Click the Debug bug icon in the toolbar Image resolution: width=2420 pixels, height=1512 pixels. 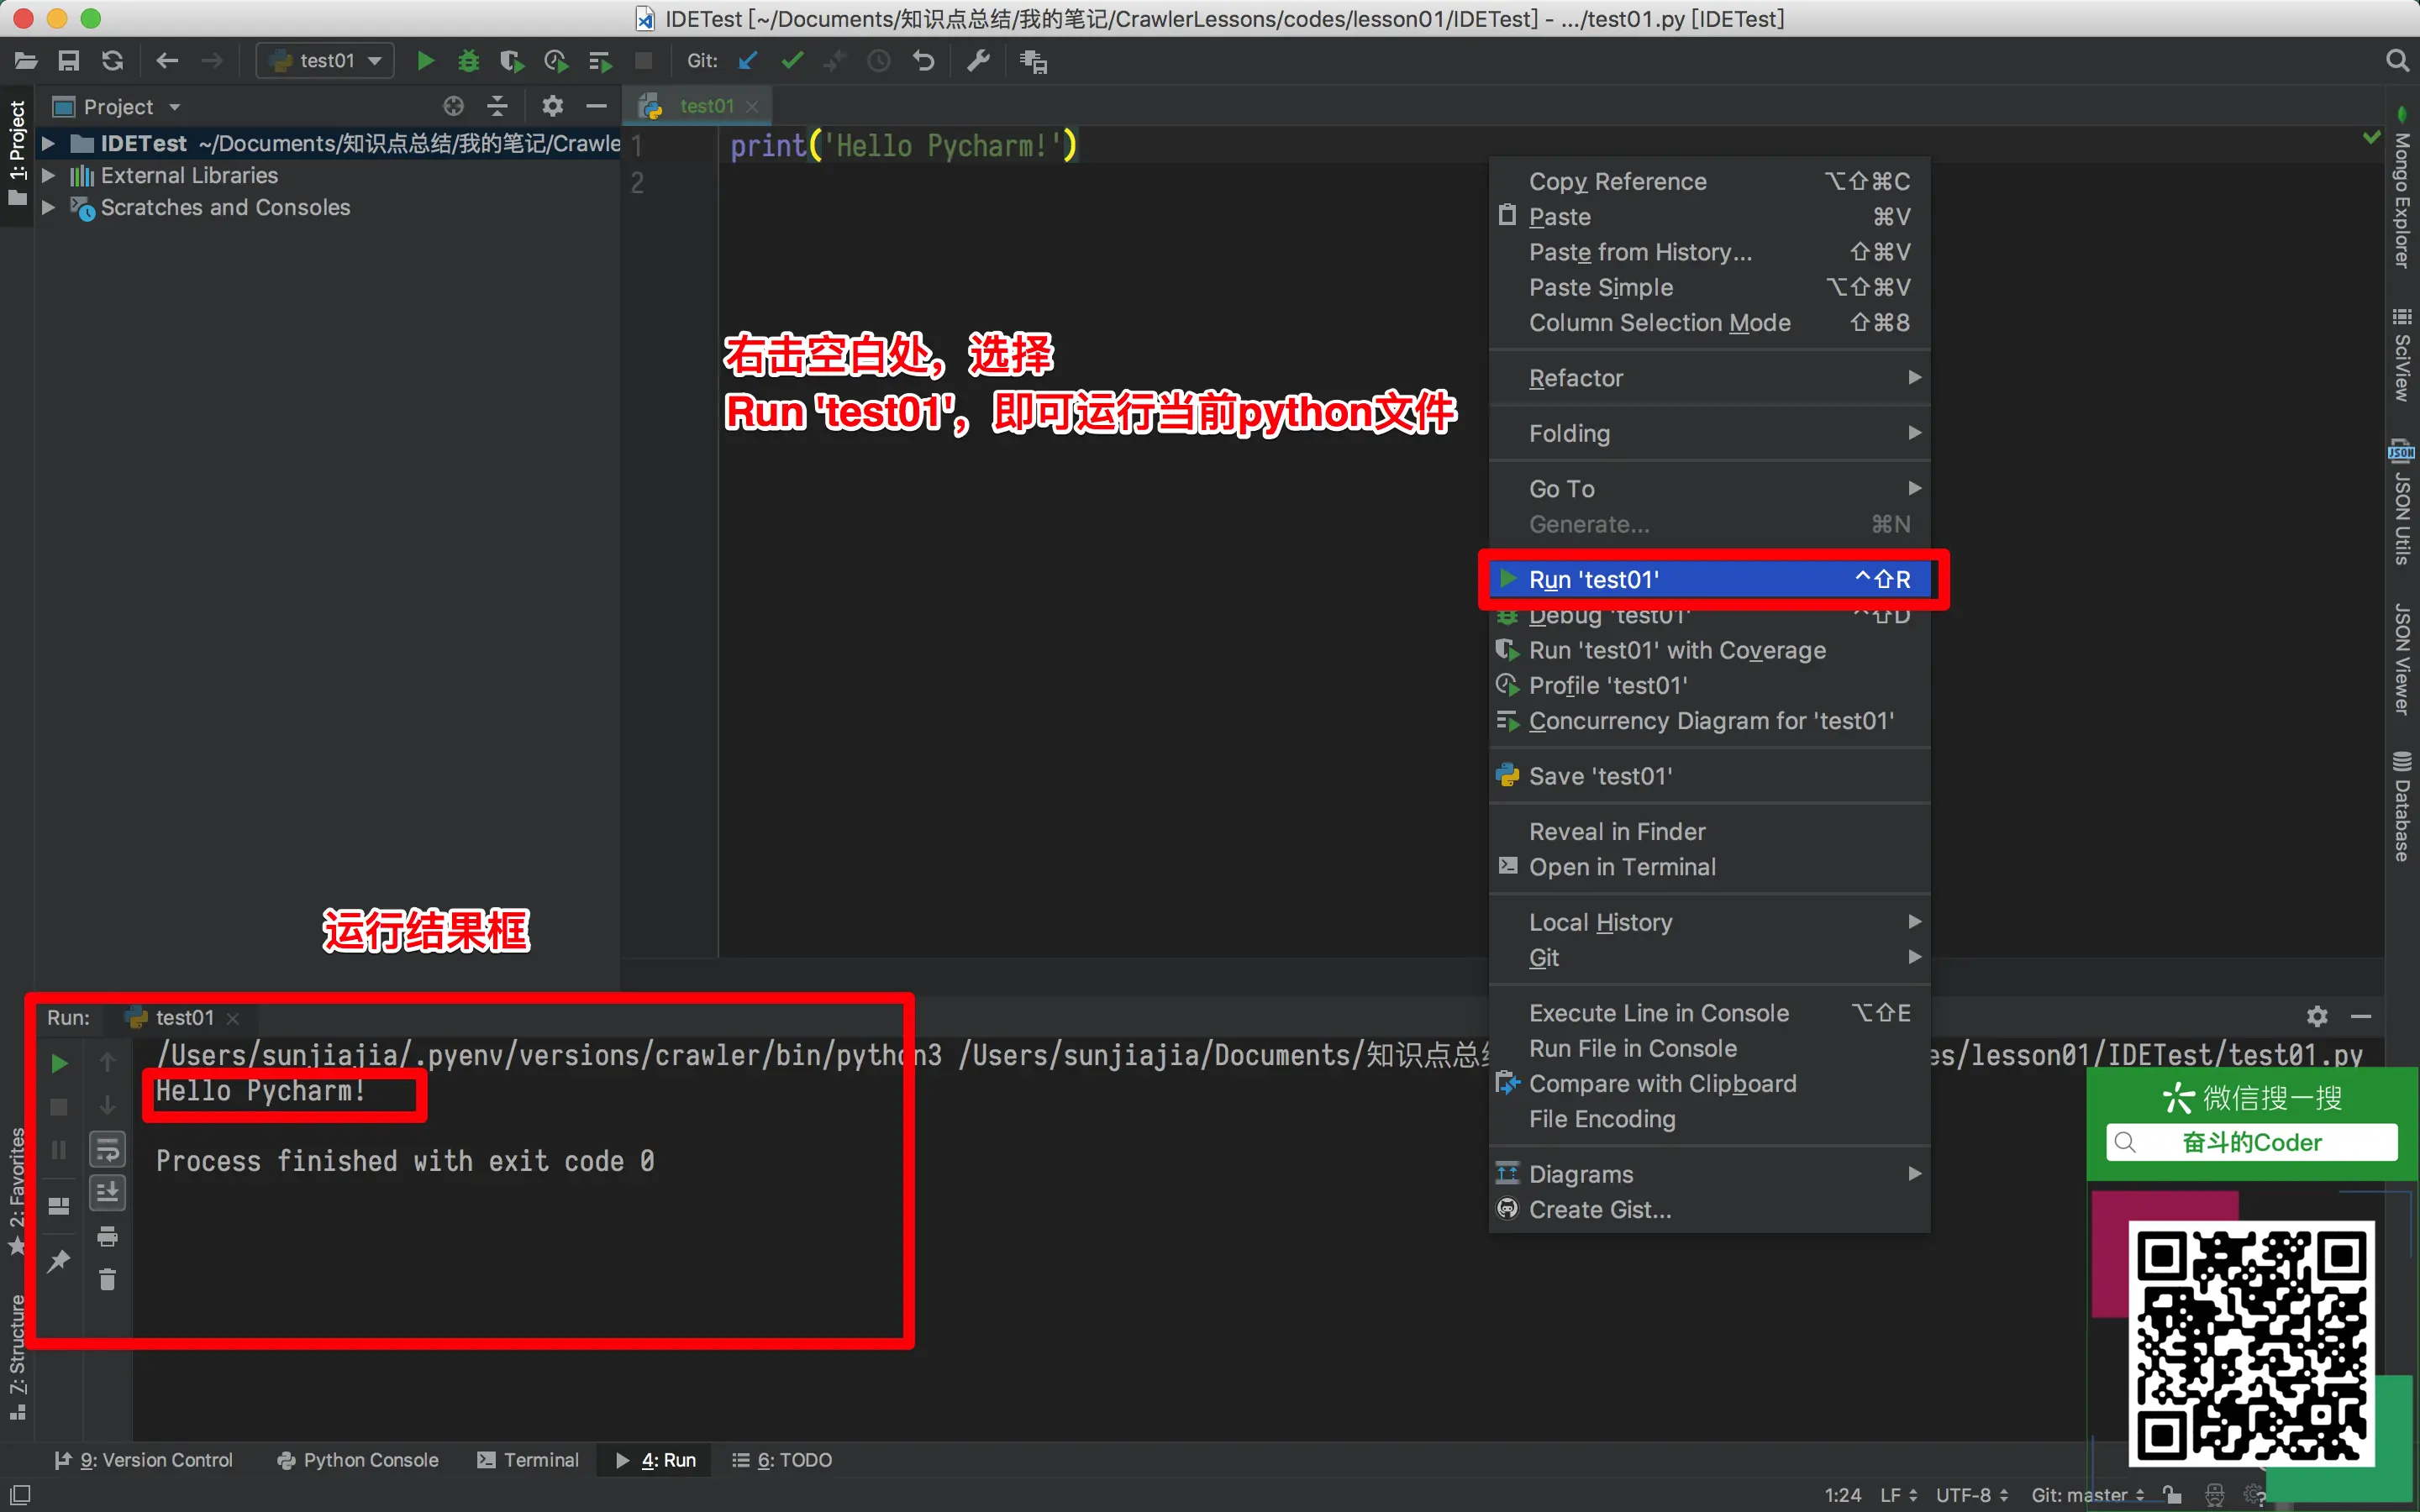point(468,61)
